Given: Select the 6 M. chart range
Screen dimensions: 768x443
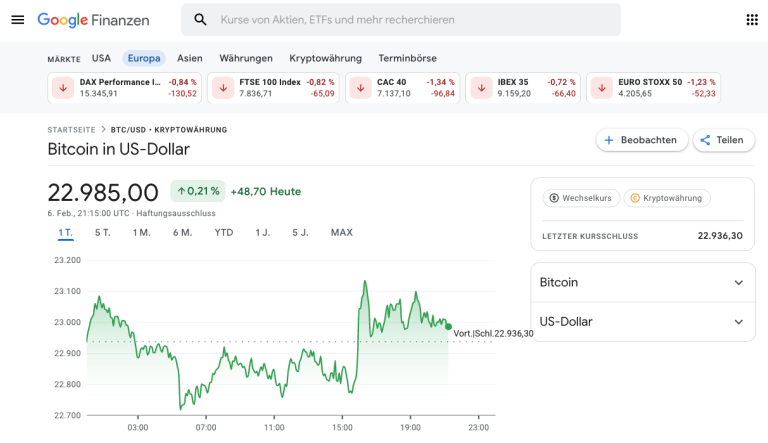Looking at the screenshot, I should 182,233.
